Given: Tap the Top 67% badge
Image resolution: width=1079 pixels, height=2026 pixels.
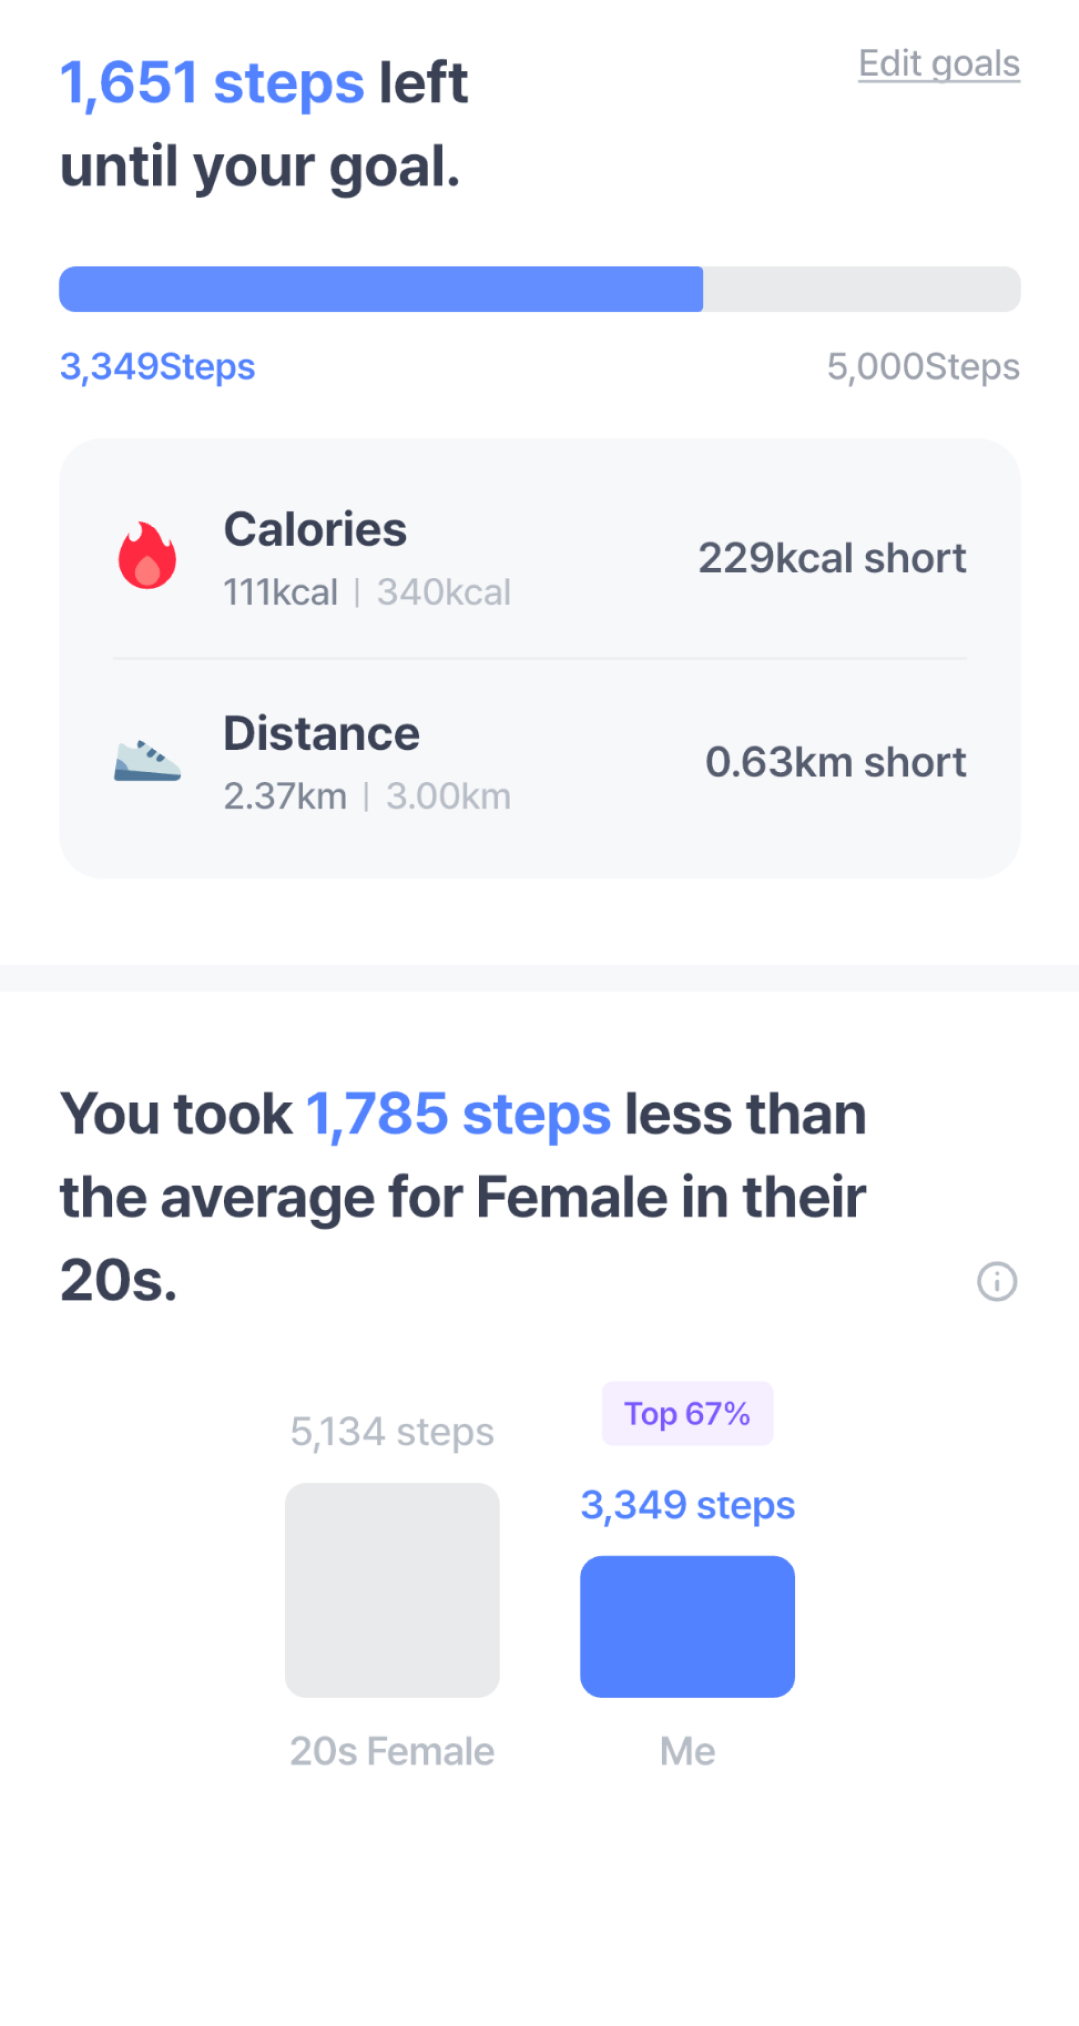Looking at the screenshot, I should 687,1413.
